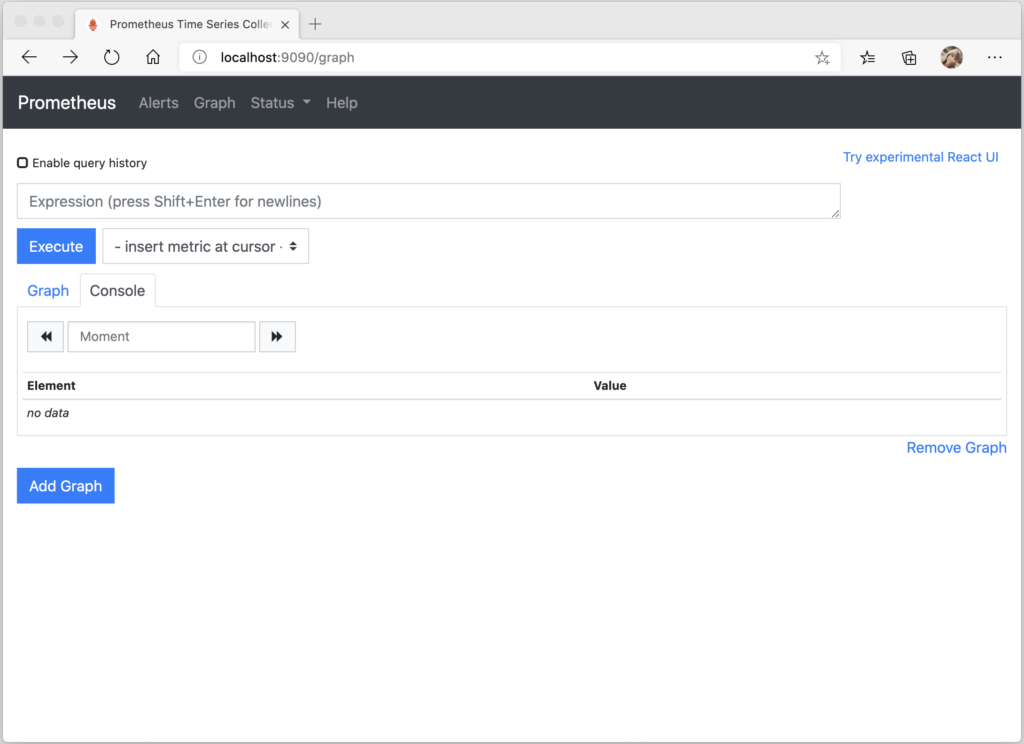
Task: Step the moment forward with fast-forward button
Action: coord(277,336)
